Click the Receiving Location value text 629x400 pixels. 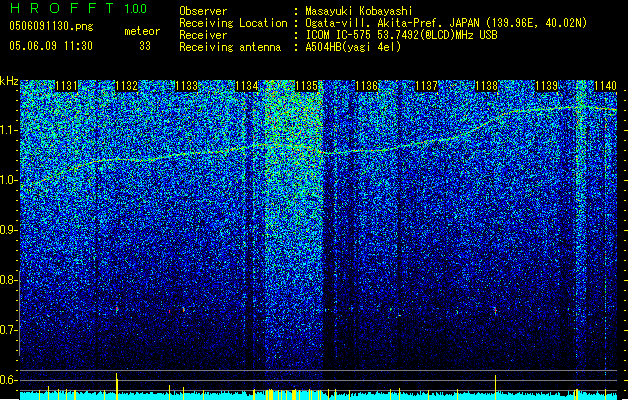click(446, 23)
